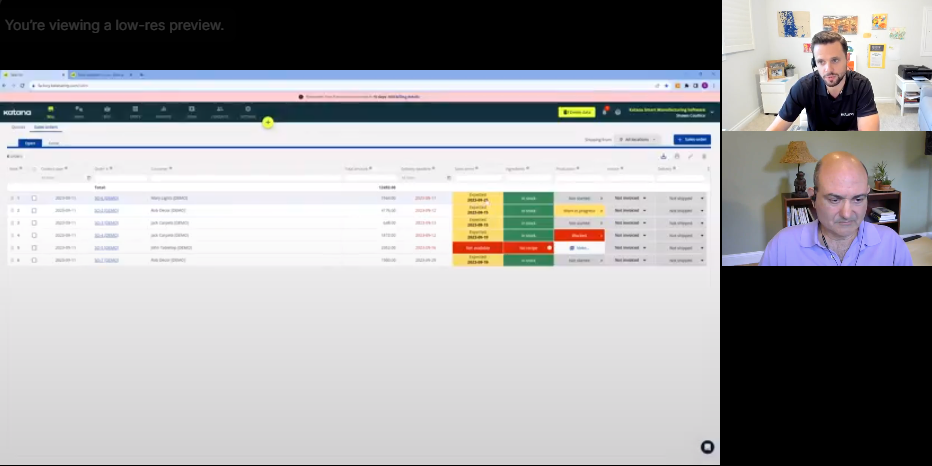Open the Make section icon
Image resolution: width=932 pixels, height=466 pixels.
coord(79,112)
